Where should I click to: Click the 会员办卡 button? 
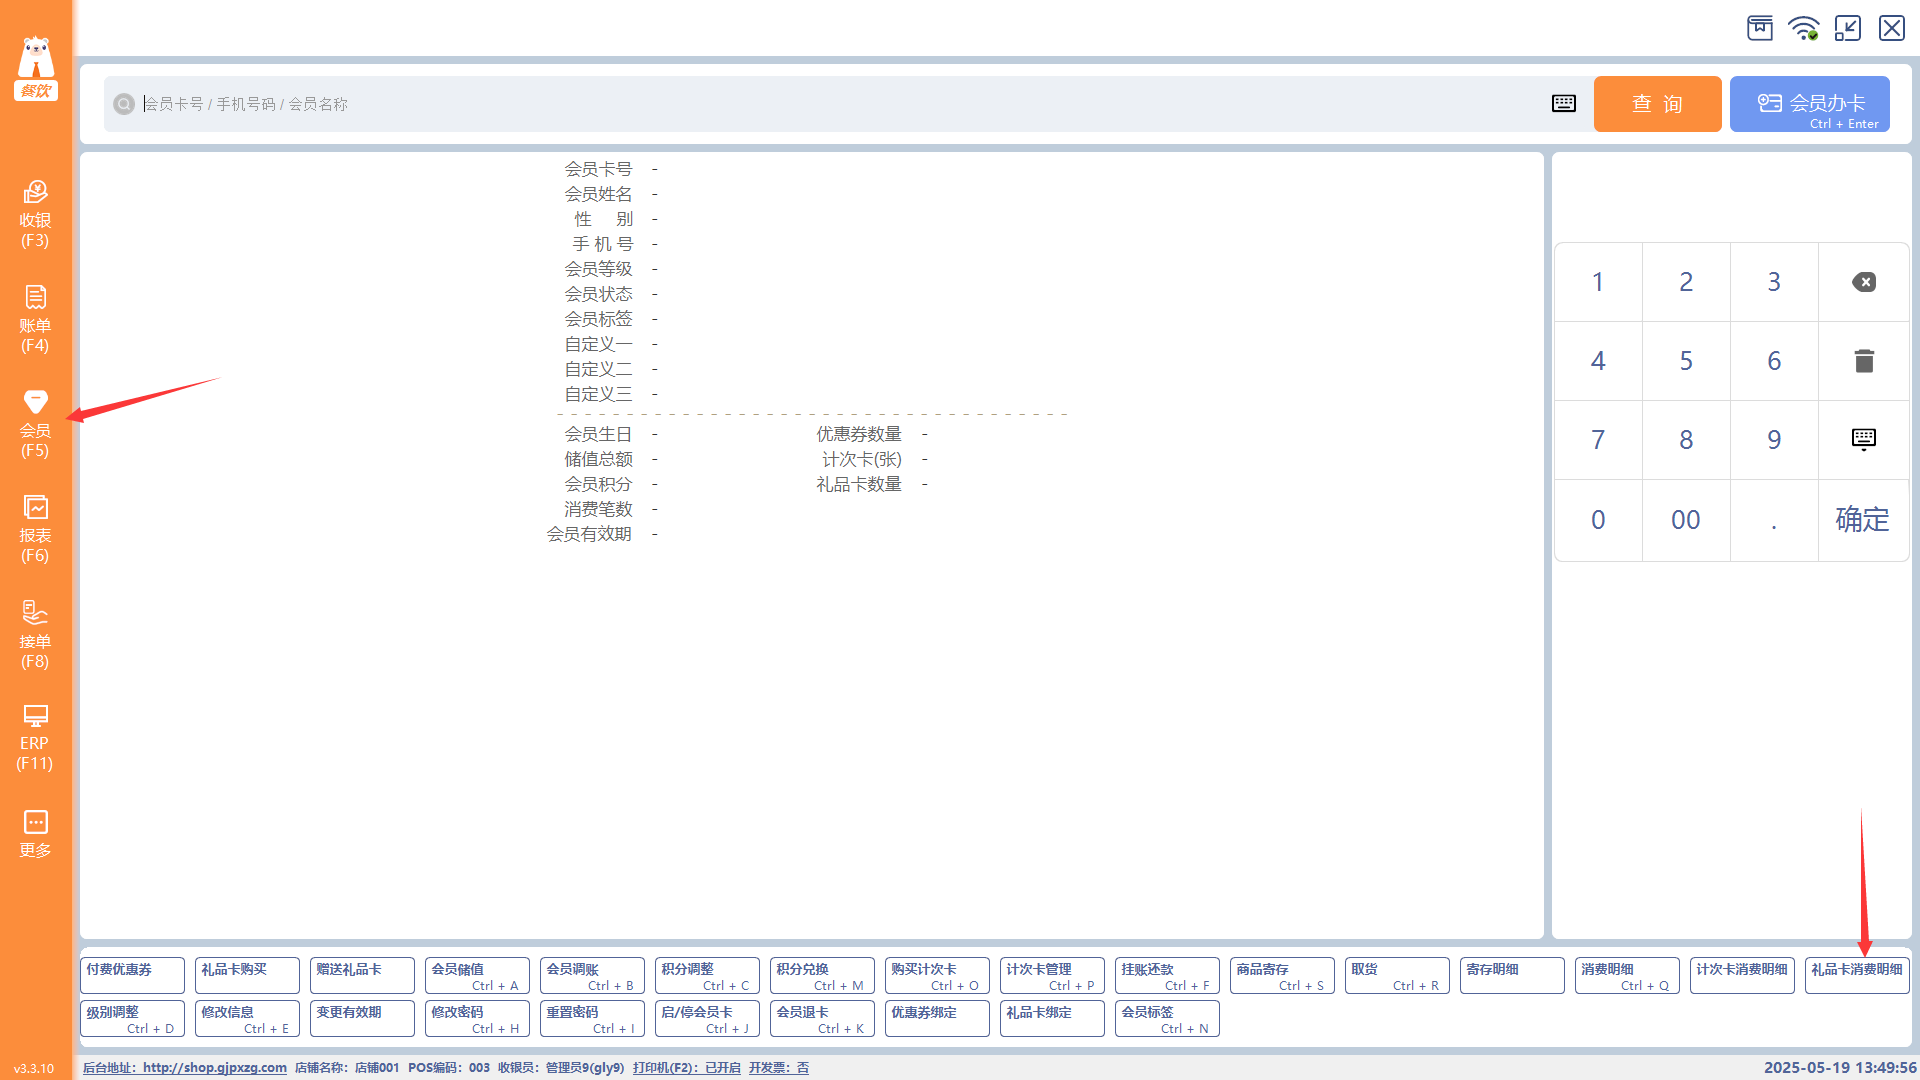tap(1809, 104)
